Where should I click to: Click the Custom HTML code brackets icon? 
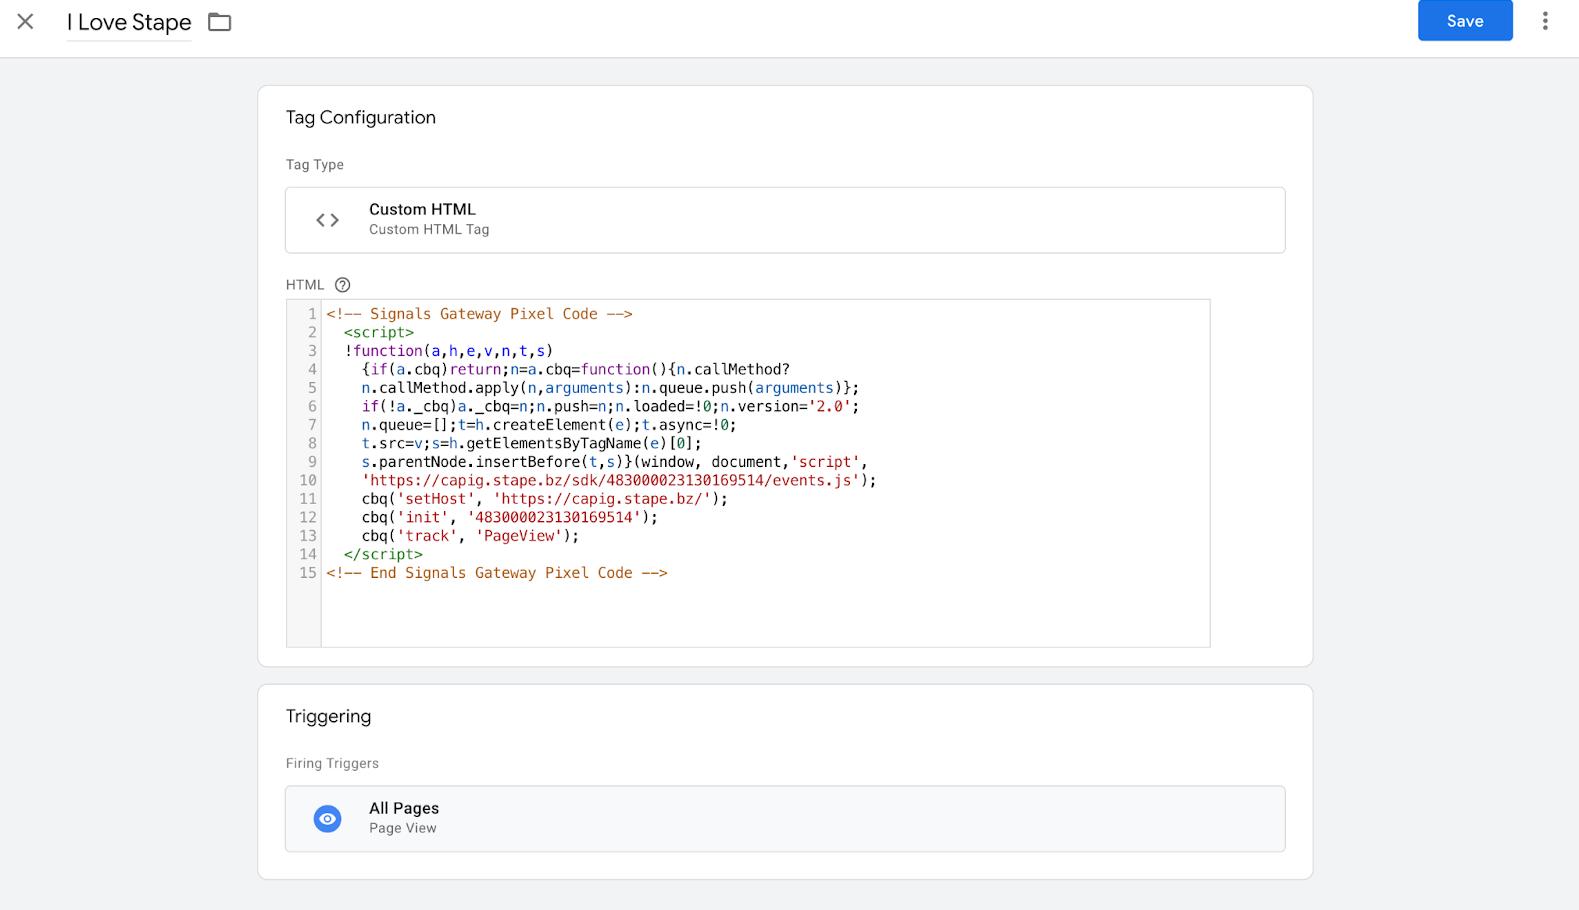[x=327, y=220]
